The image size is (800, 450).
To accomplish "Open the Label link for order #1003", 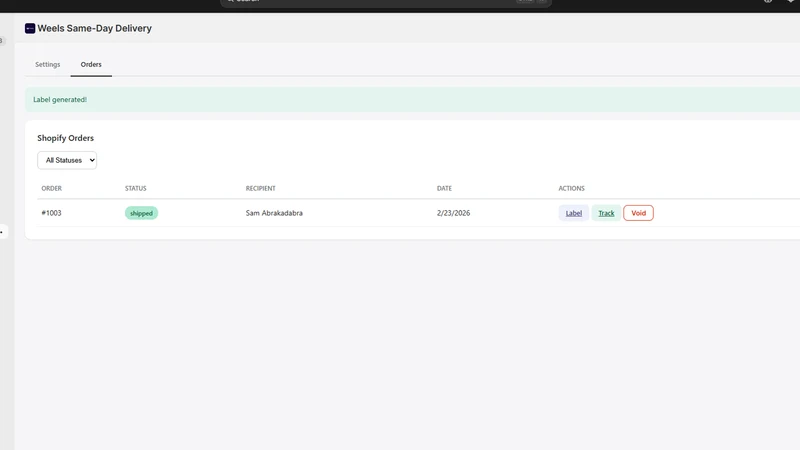I will [x=573, y=213].
